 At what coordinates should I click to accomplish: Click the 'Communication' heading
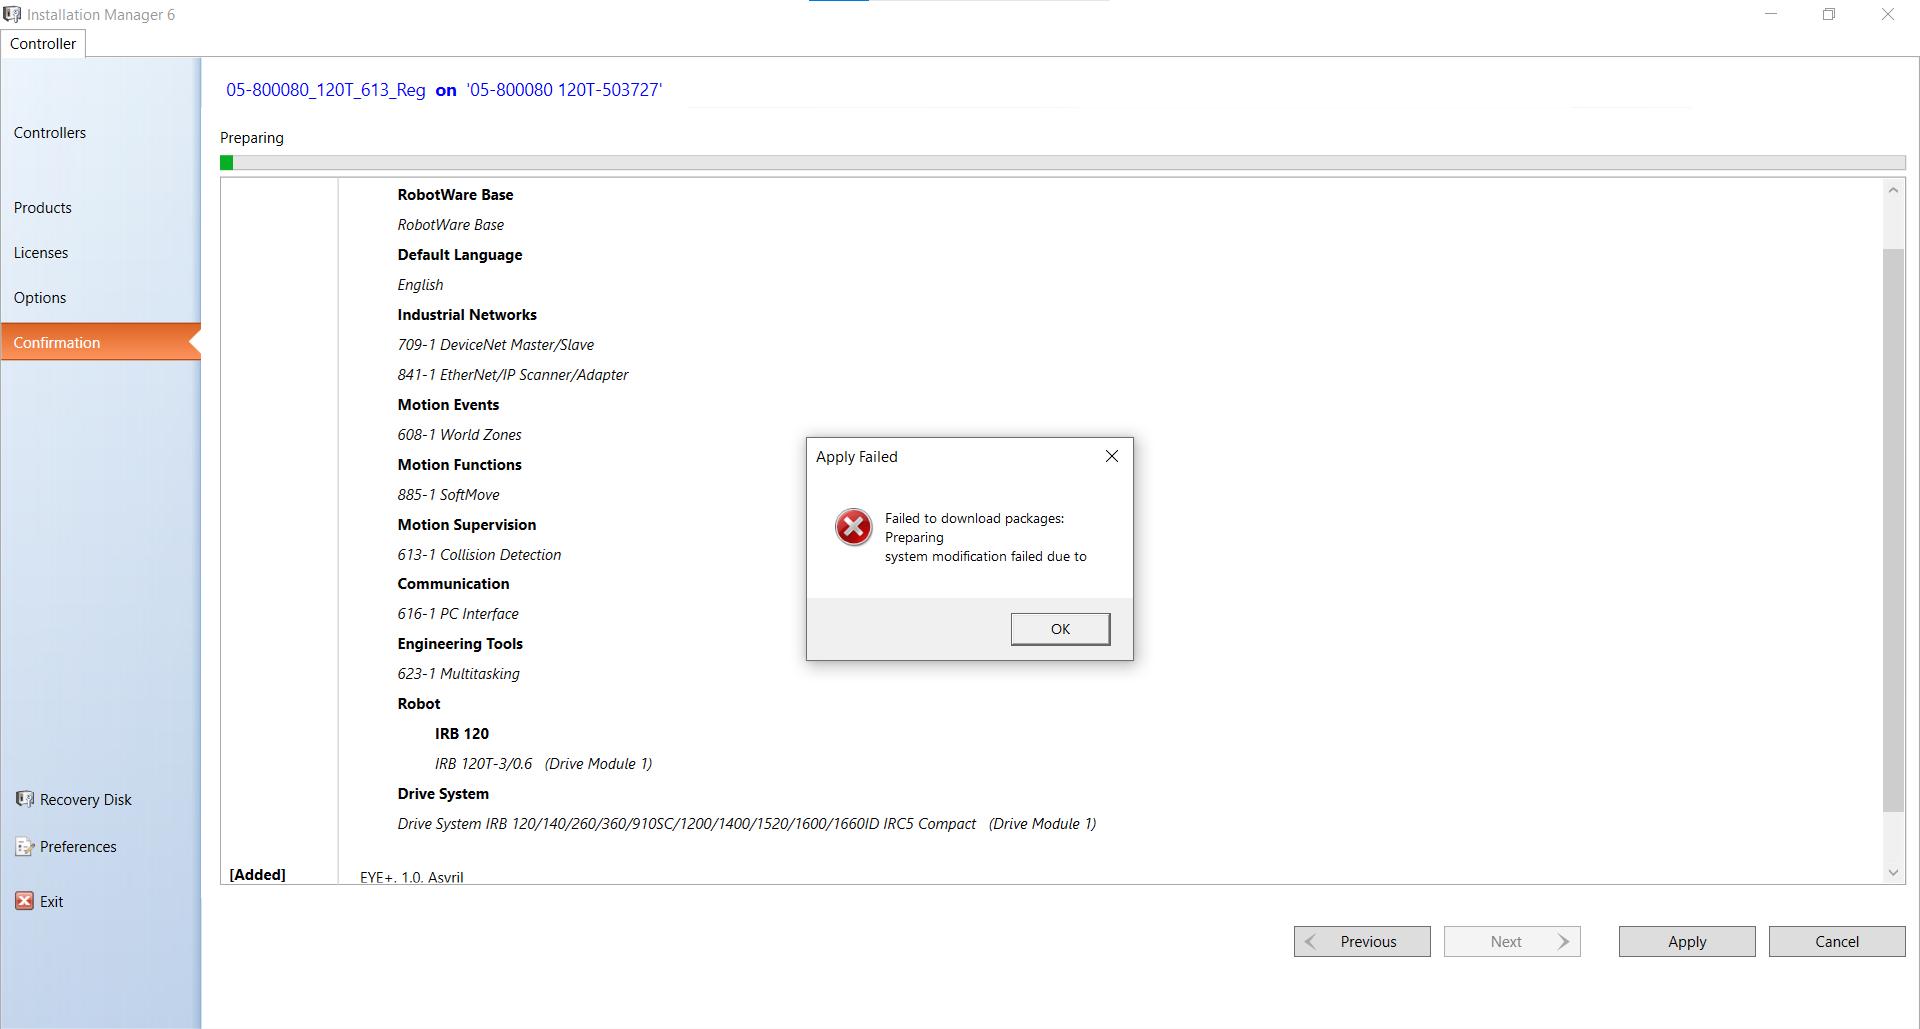(454, 584)
